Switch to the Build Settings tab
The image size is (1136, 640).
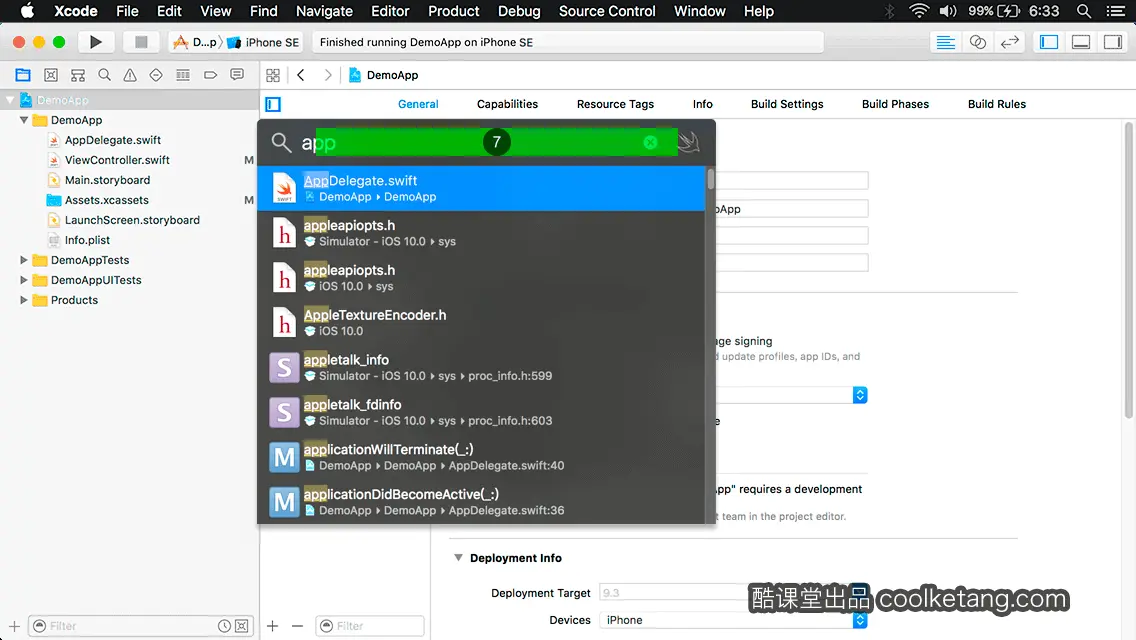[787, 104]
